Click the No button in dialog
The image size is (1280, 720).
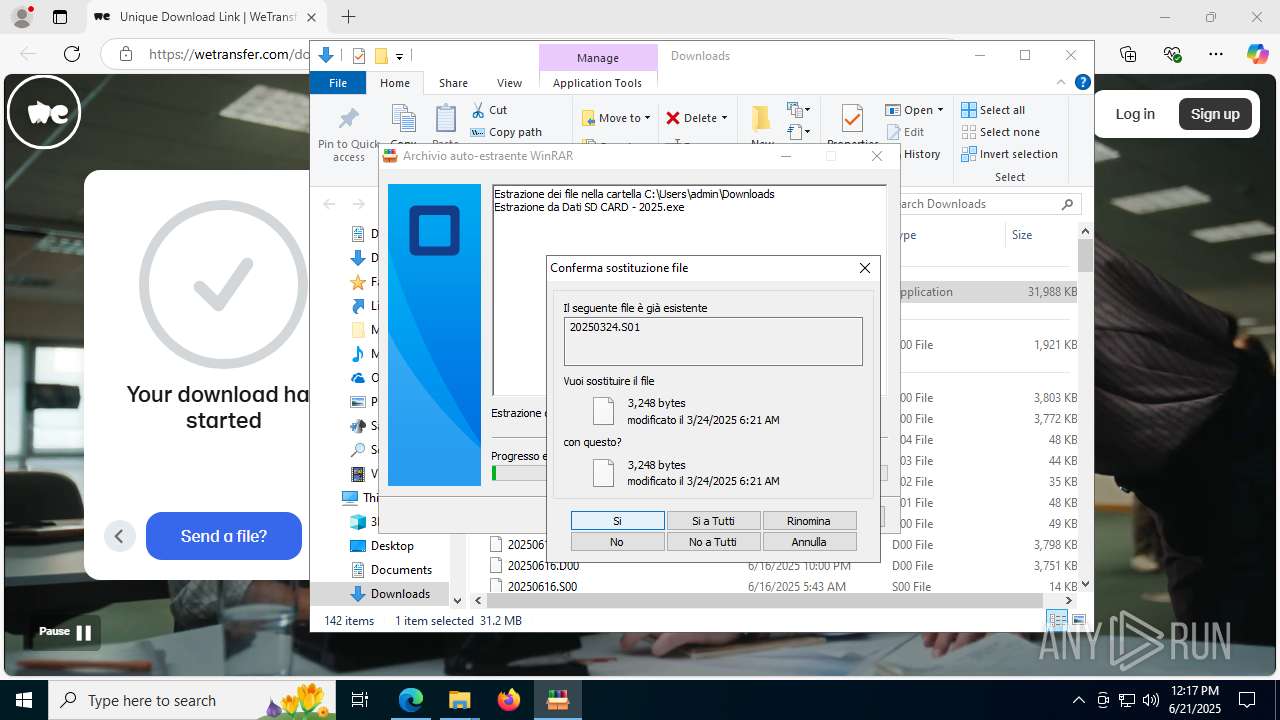[x=617, y=542]
